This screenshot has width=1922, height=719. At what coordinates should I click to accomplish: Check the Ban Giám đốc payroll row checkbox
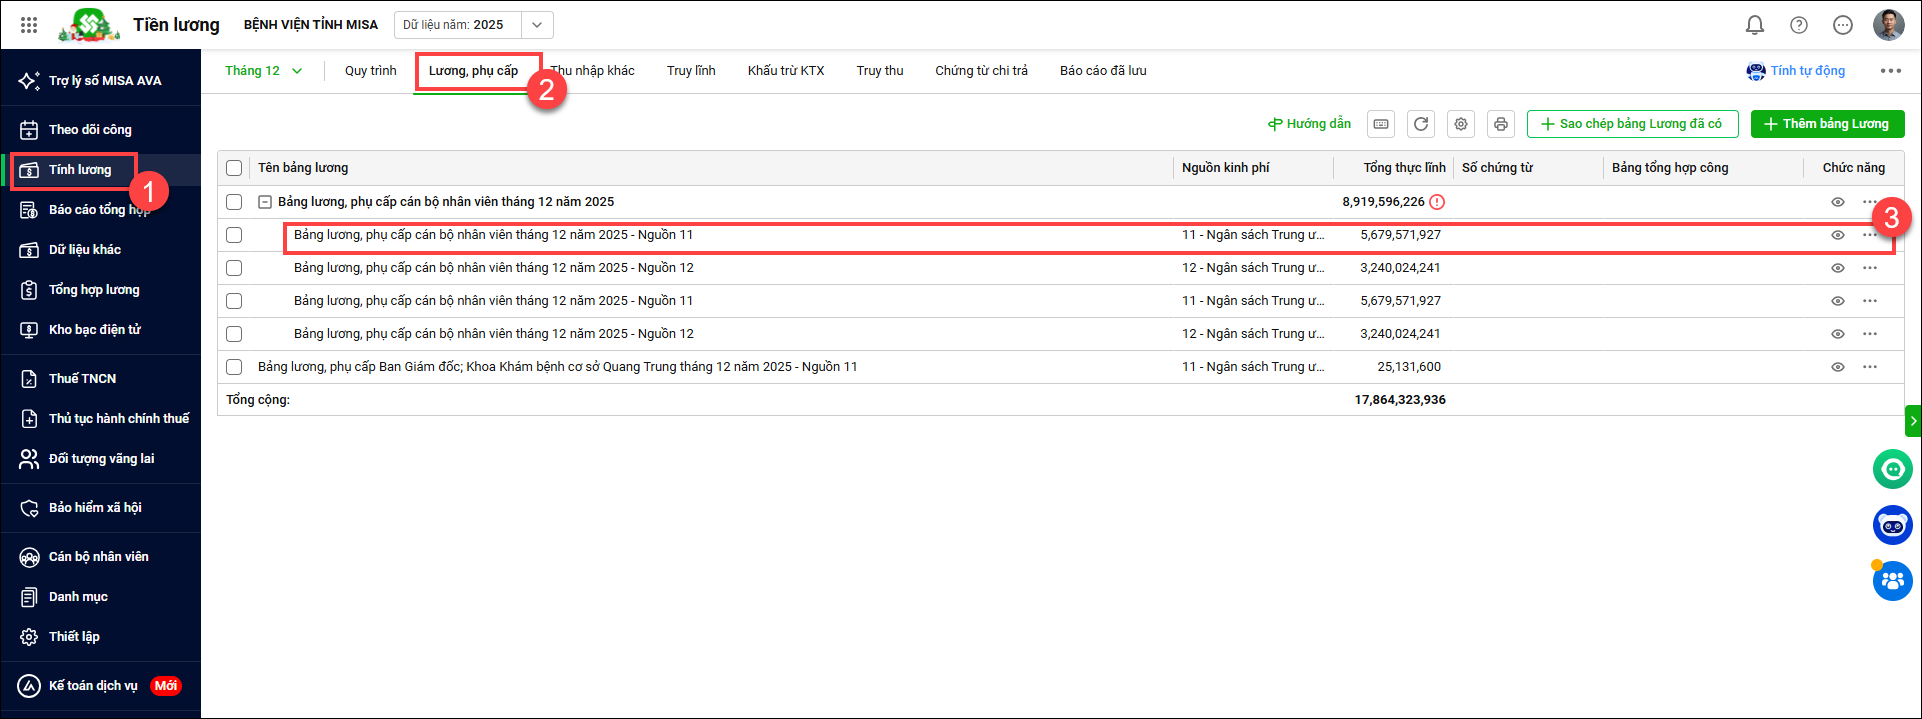coord(234,367)
